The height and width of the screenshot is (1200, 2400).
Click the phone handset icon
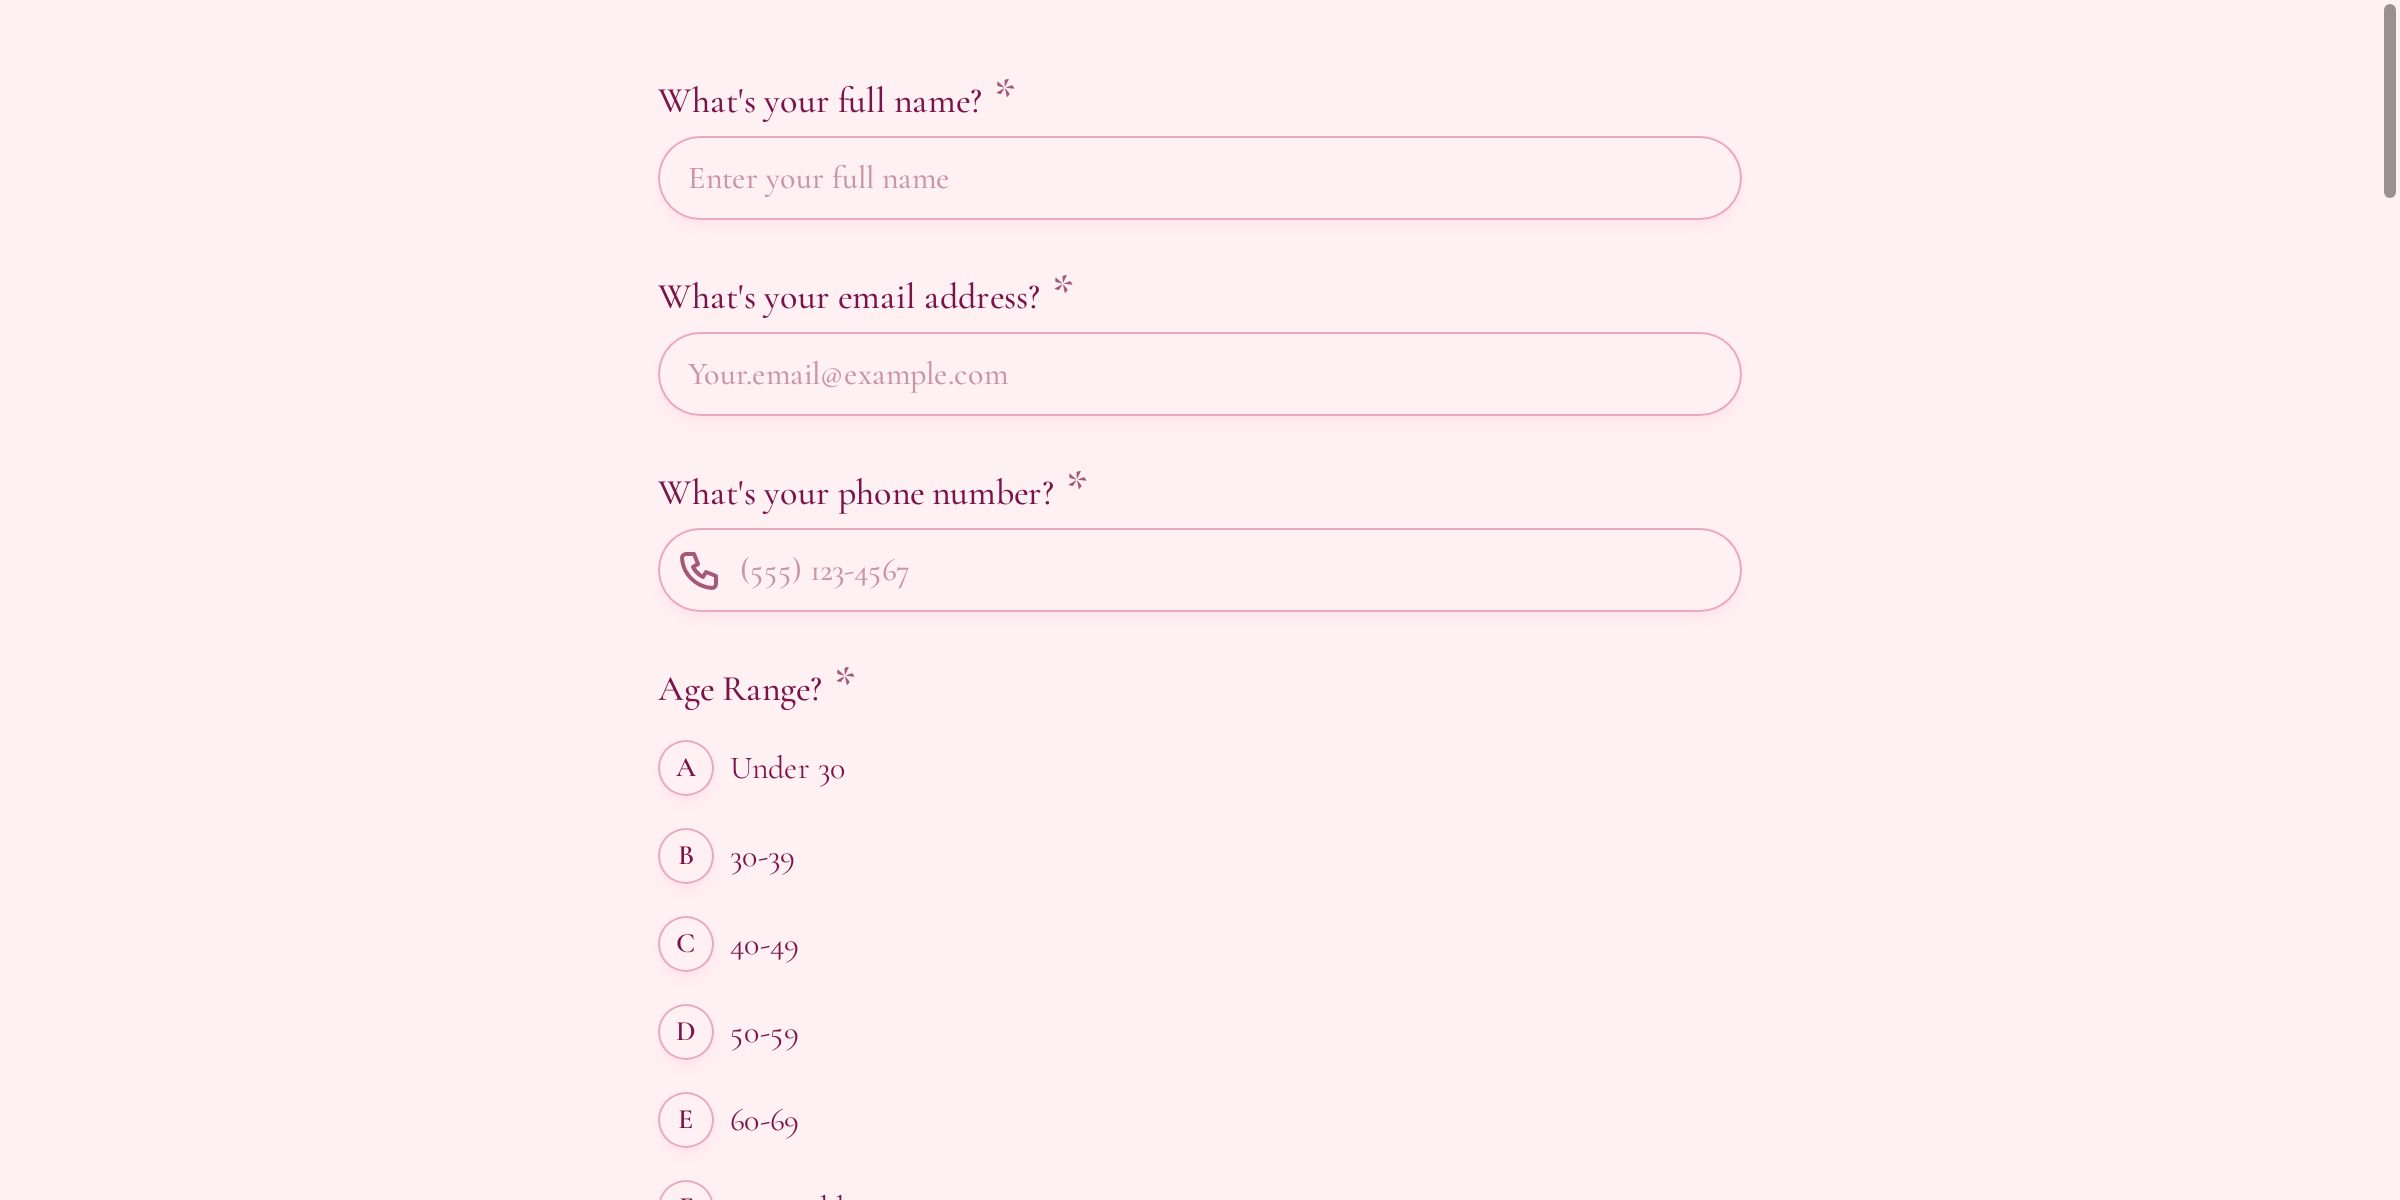point(699,571)
